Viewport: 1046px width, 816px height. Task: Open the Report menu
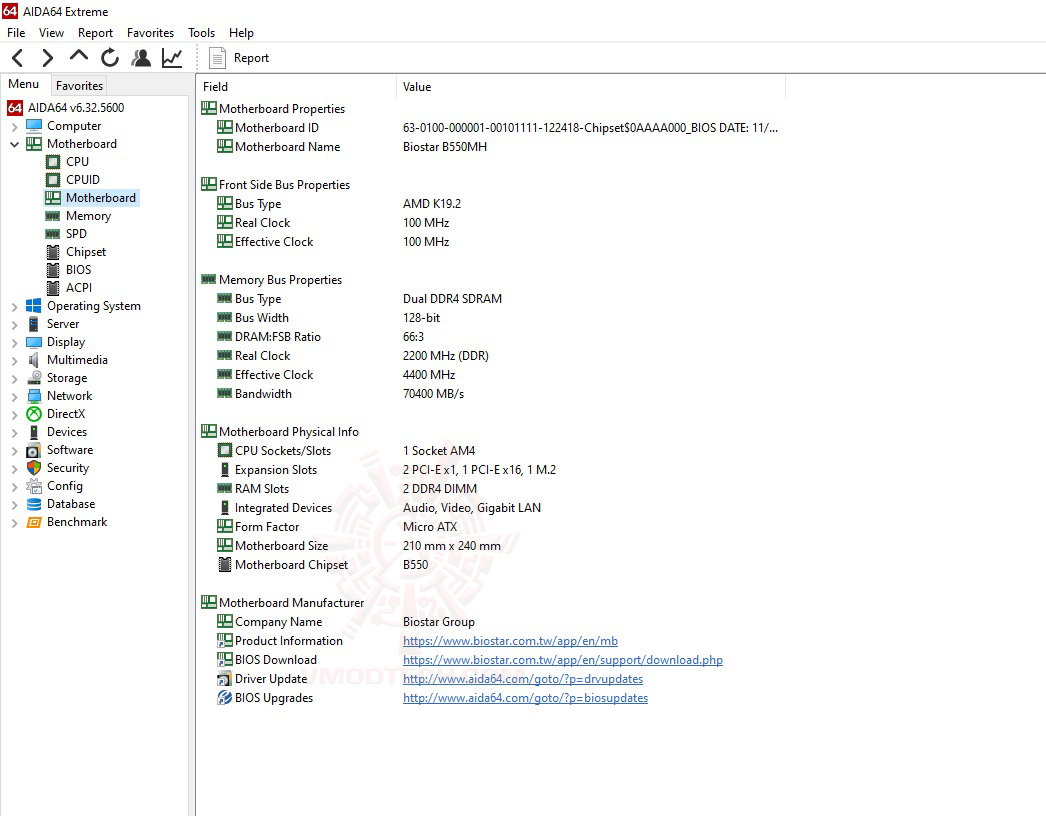point(95,33)
